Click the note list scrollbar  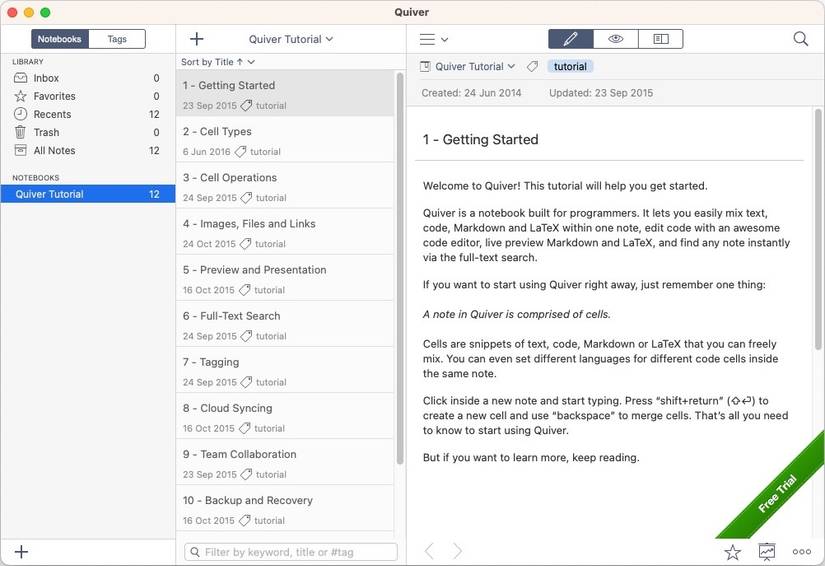tap(400, 268)
